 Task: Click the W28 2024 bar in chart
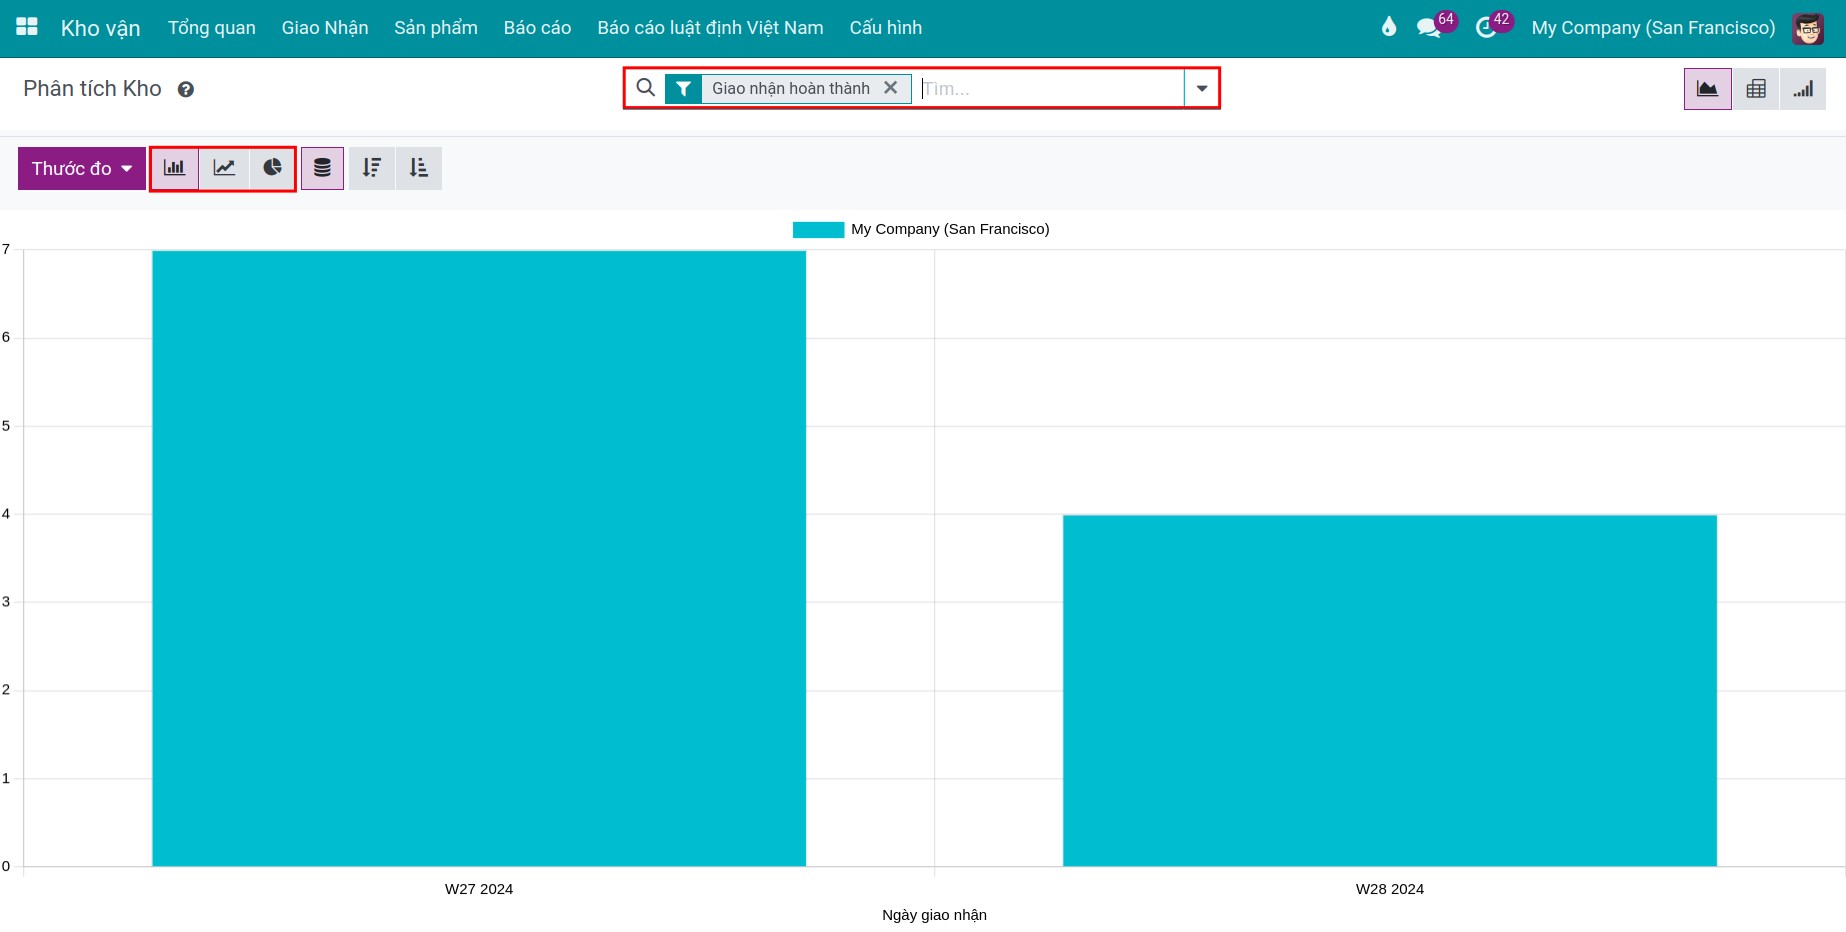[x=1390, y=691]
